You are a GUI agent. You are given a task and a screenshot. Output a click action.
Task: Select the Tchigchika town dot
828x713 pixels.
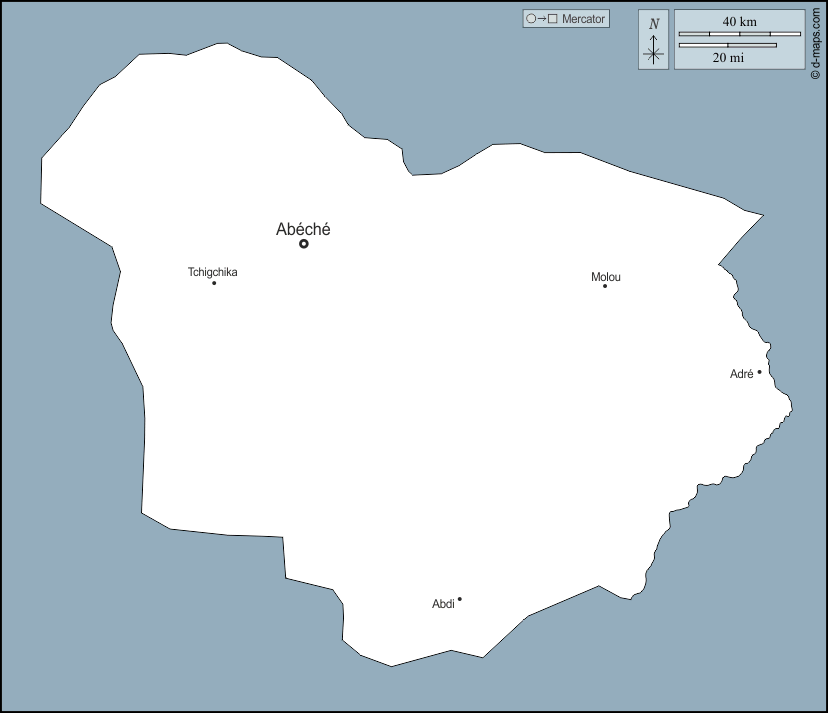point(213,283)
